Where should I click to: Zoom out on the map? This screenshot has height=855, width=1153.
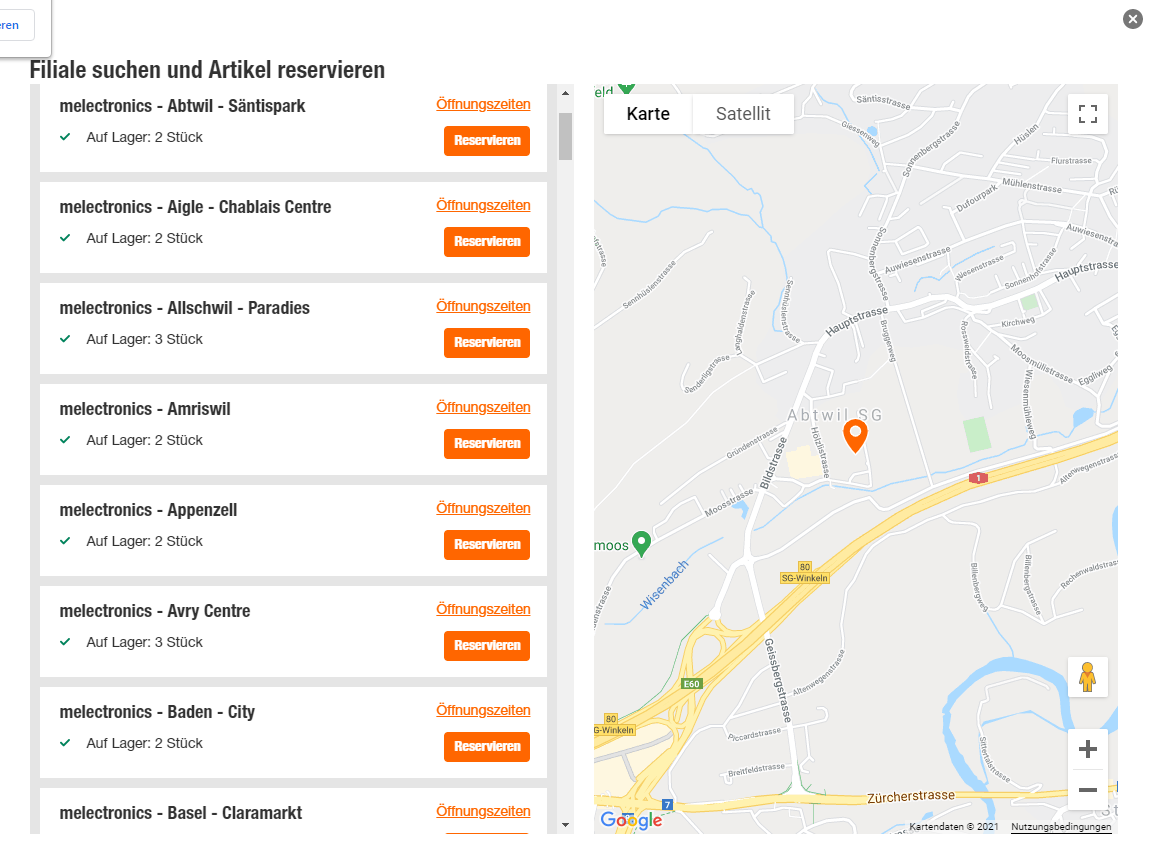(1088, 790)
